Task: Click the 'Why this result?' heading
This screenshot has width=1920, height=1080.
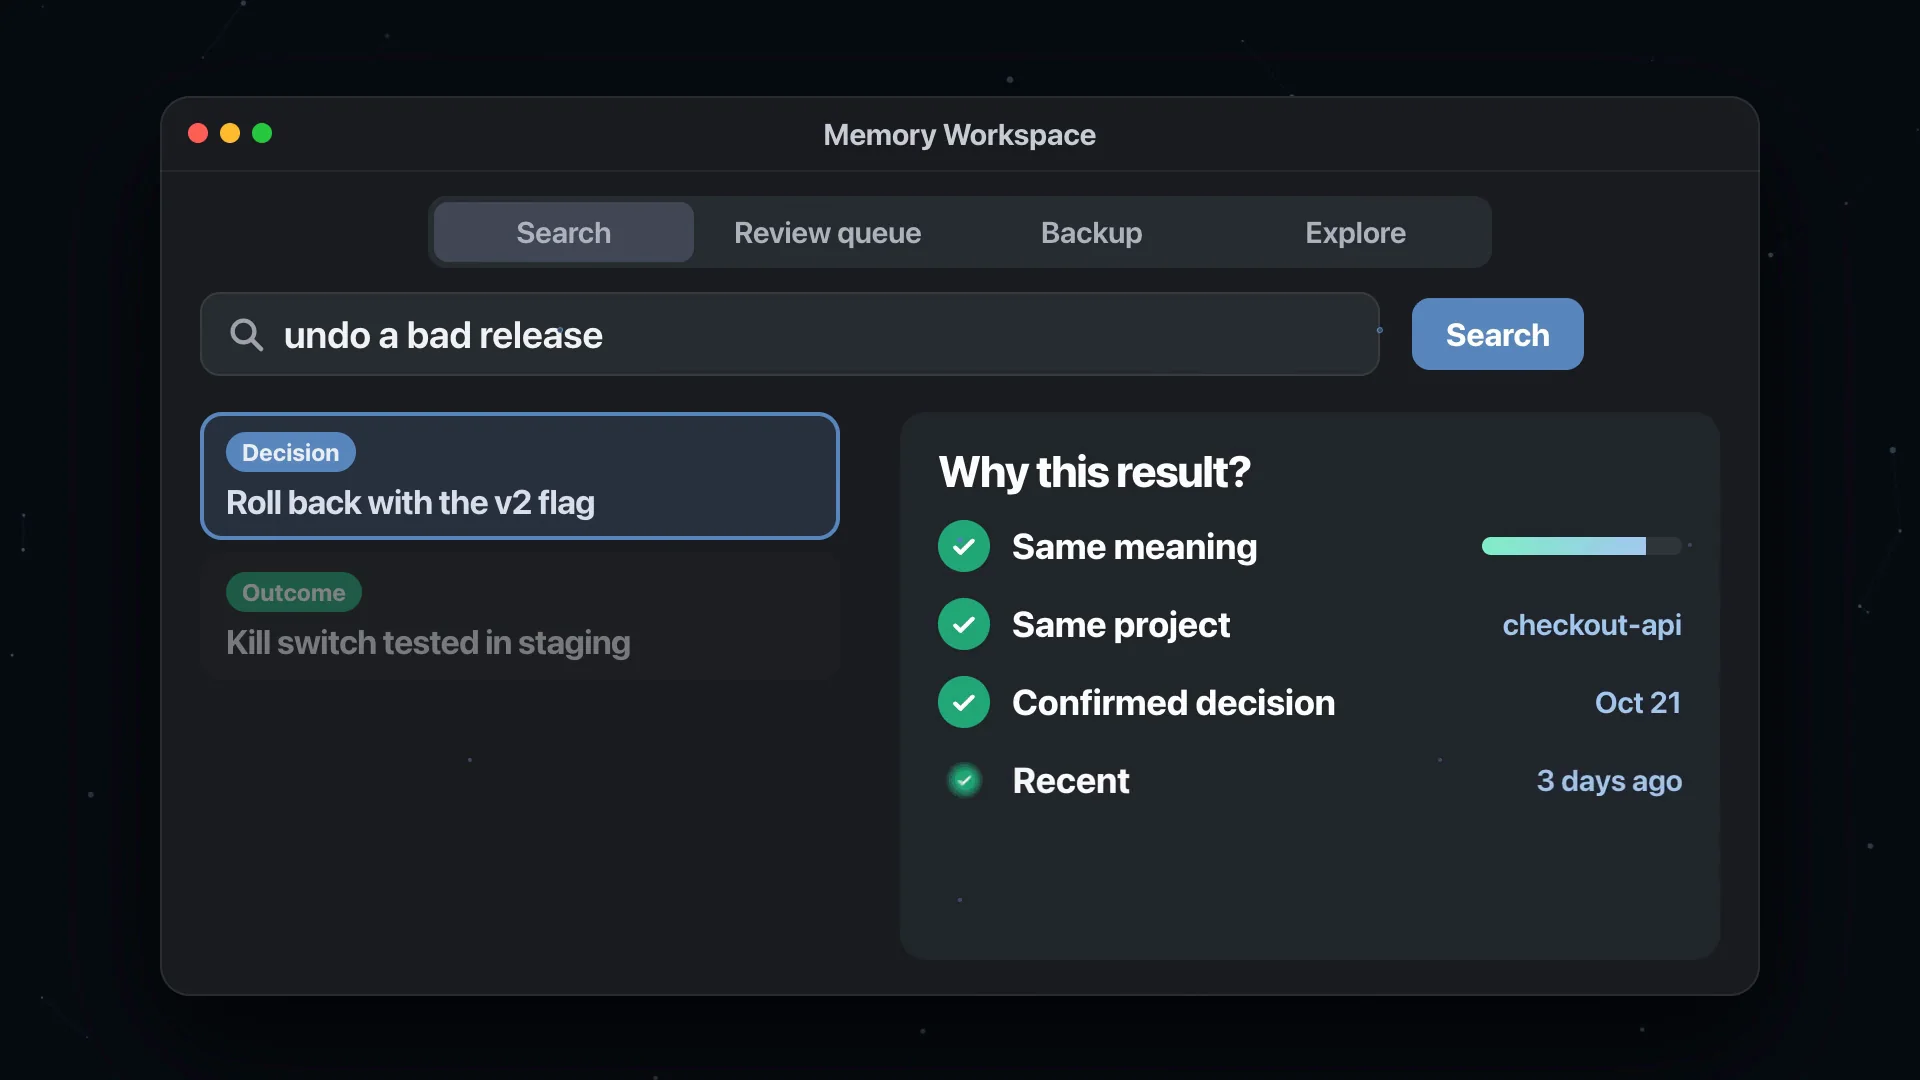Action: point(1095,472)
